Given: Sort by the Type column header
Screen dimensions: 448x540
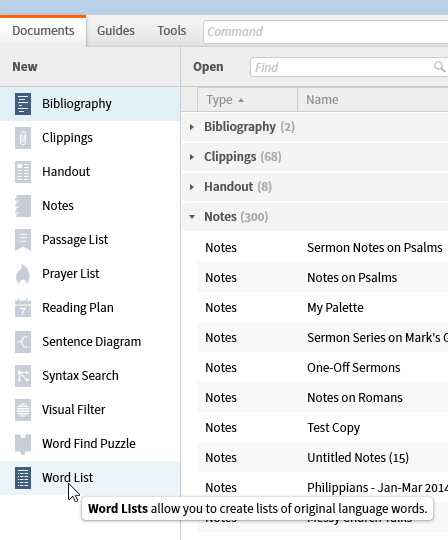Looking at the screenshot, I should 247,100.
